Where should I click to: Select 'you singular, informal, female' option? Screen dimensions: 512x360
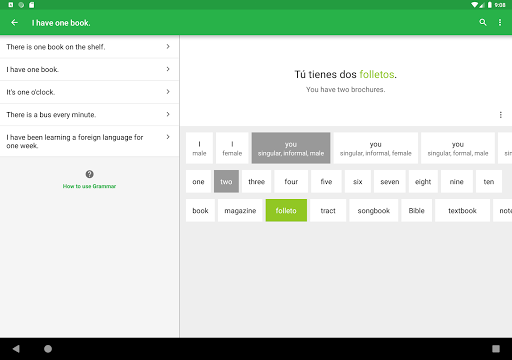click(x=376, y=148)
